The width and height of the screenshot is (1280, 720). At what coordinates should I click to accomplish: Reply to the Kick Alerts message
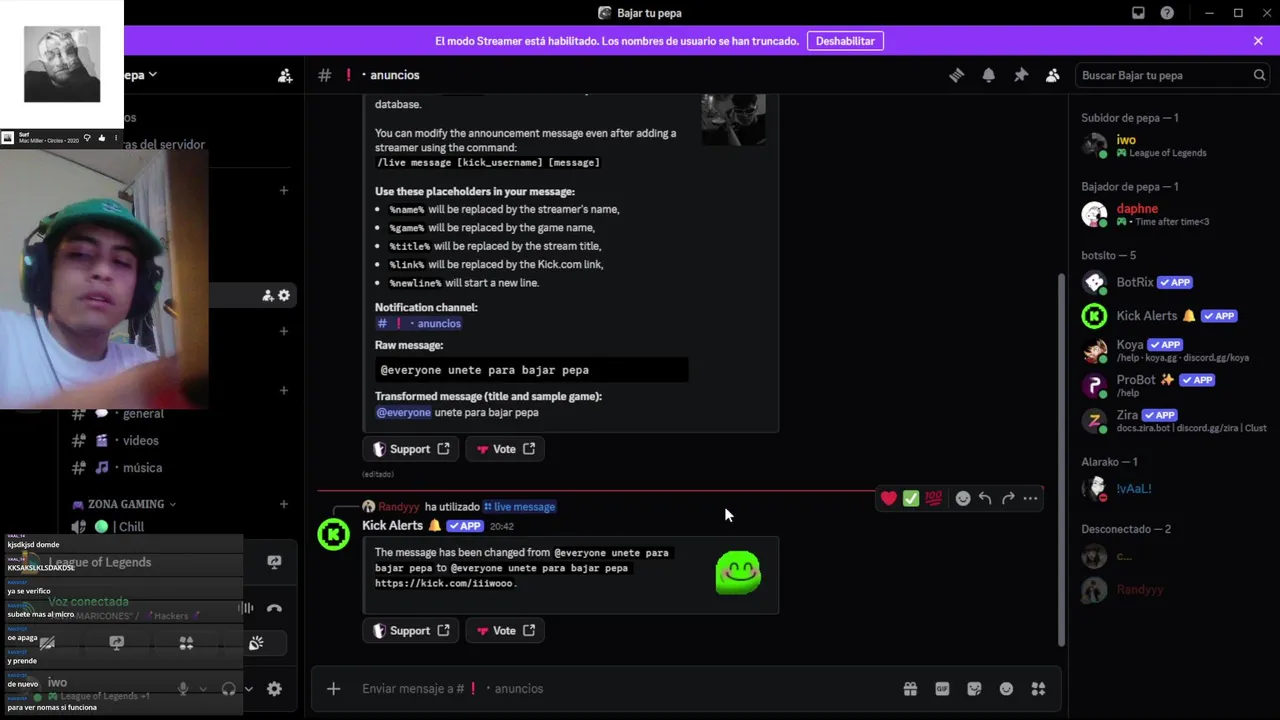[x=985, y=498]
